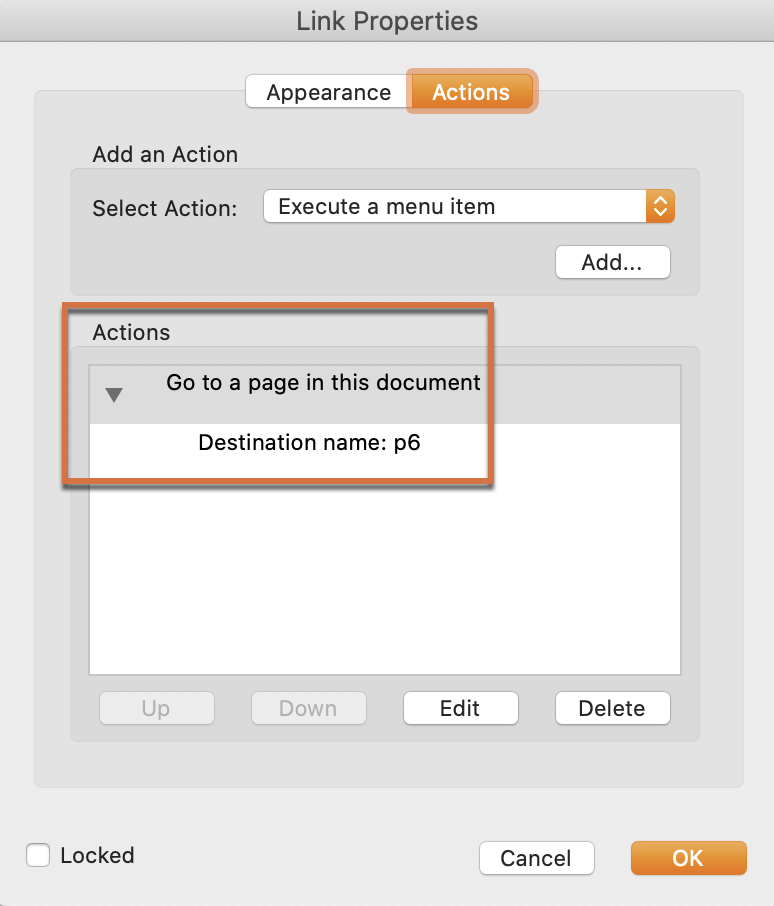
Task: Collapse the disclosure triangle next to the action
Action: click(113, 394)
